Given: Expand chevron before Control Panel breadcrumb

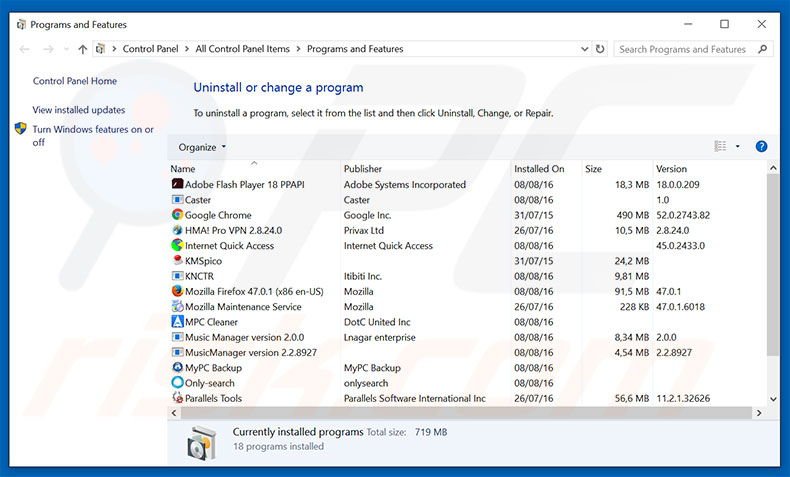Looking at the screenshot, I should coord(114,49).
